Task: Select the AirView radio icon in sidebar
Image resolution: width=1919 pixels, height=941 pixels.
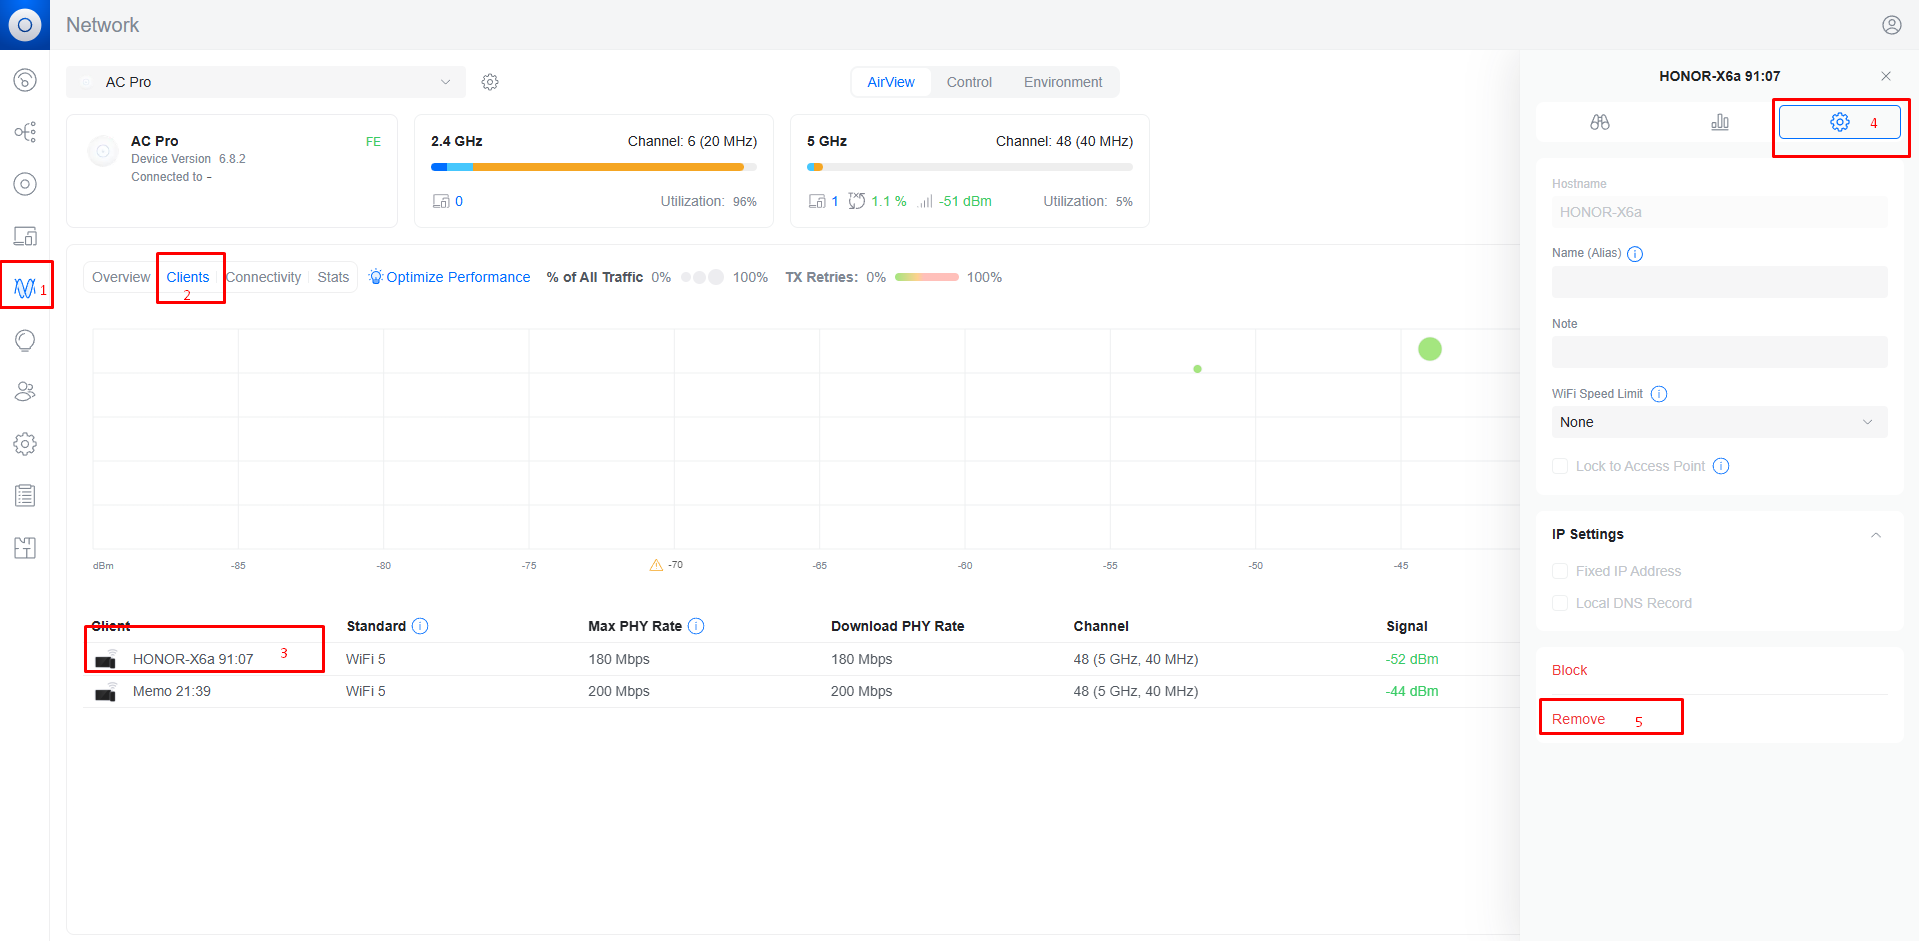Action: (25, 288)
